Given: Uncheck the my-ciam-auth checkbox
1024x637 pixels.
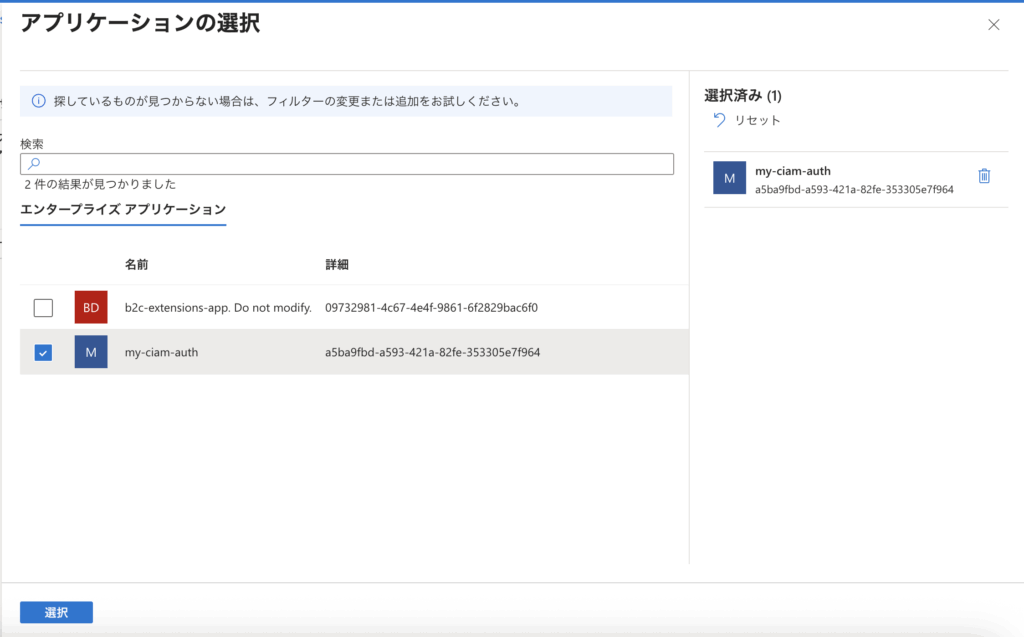Looking at the screenshot, I should pos(43,352).
